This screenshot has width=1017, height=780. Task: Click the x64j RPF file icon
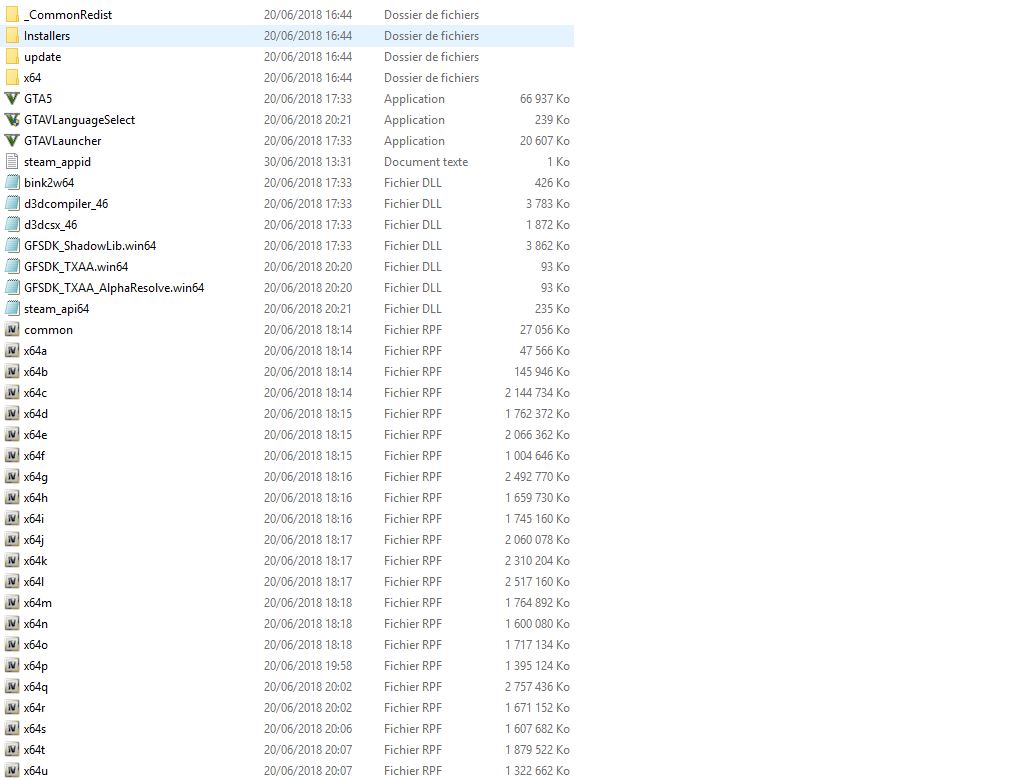tap(12, 540)
